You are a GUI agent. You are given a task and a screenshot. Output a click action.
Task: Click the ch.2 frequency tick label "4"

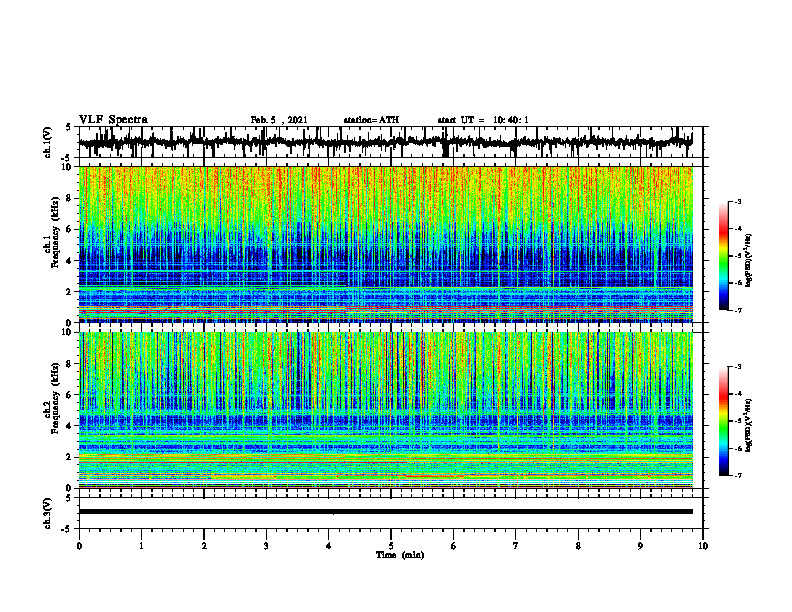click(x=69, y=427)
